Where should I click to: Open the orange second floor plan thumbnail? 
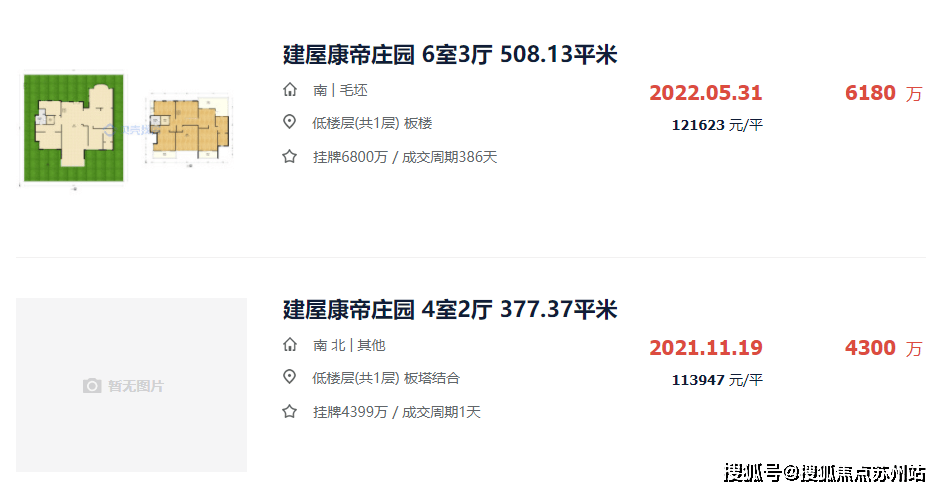click(189, 129)
